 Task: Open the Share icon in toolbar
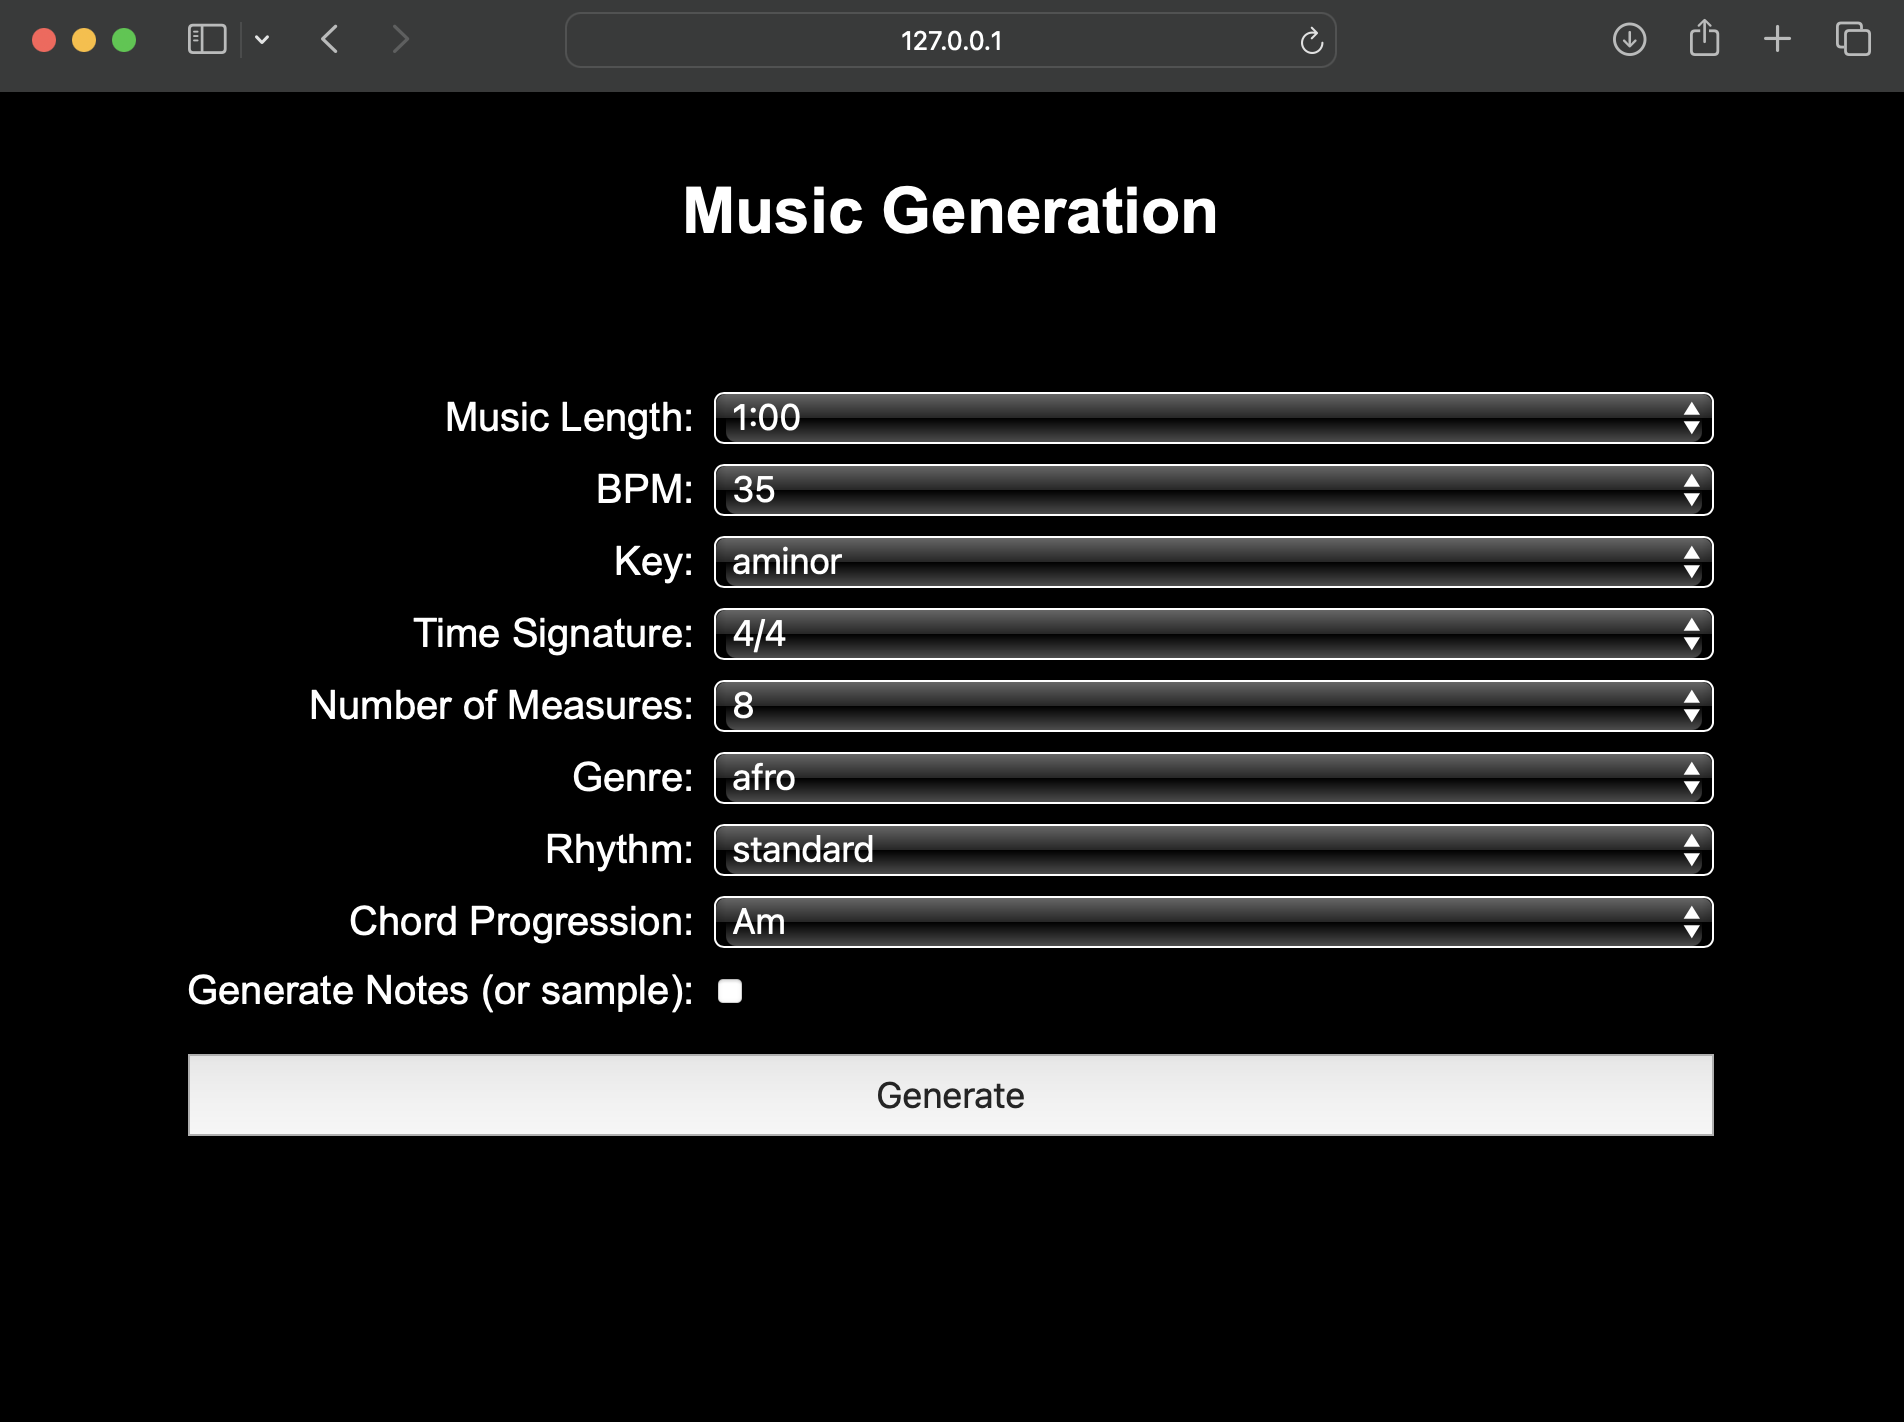tap(1704, 40)
